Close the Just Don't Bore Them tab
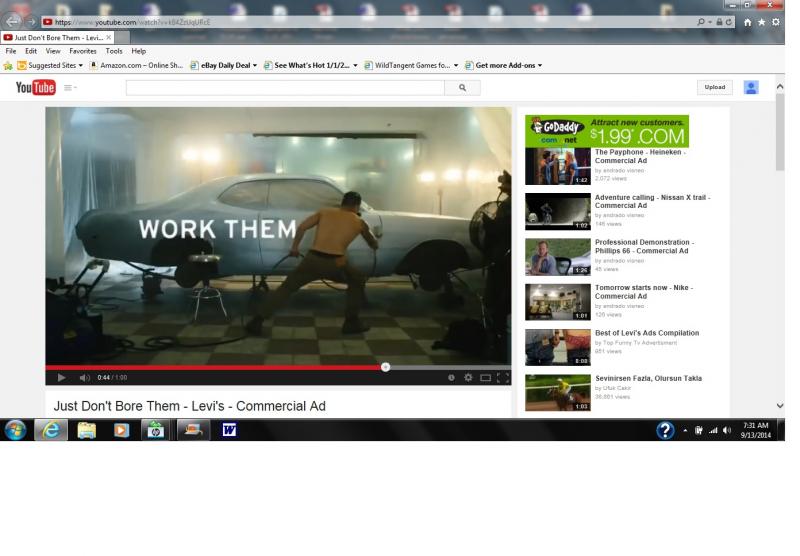The width and height of the screenshot is (800, 556). tap(109, 38)
